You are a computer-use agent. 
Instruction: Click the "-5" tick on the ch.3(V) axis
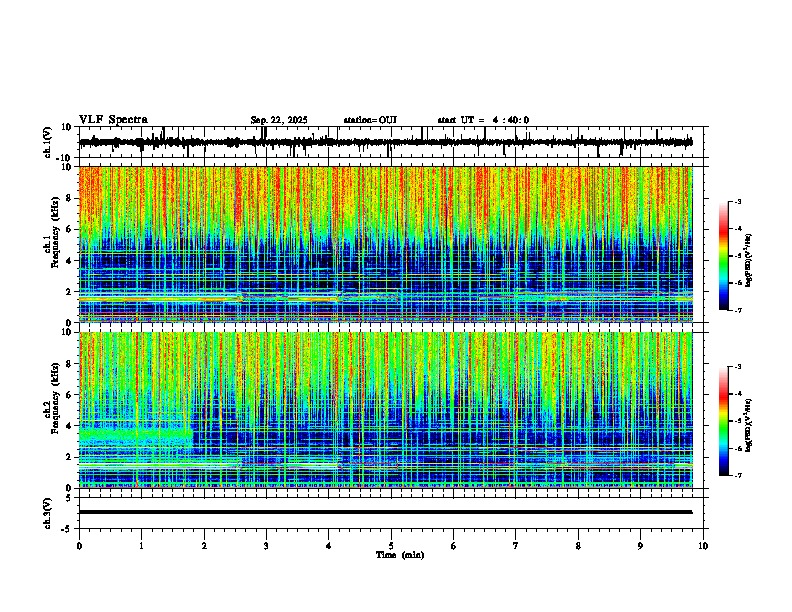[x=68, y=529]
